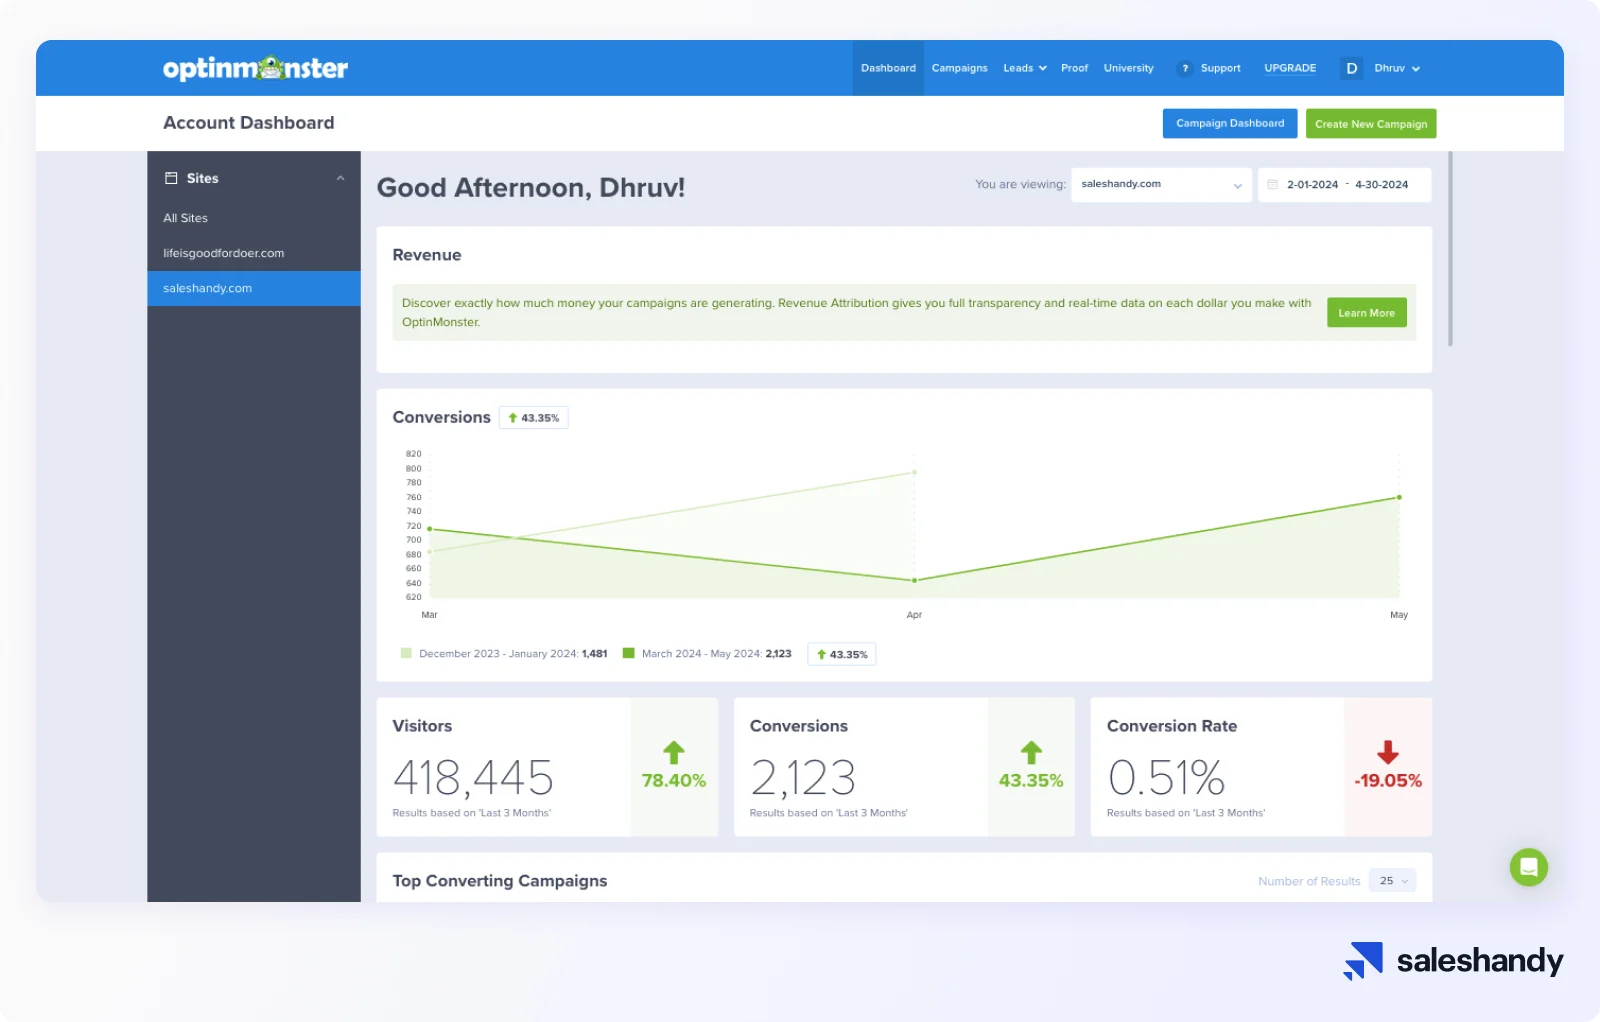Viewport: 1600px width, 1022px height.
Task: Click the UPGRADE link
Action: [x=1290, y=68]
